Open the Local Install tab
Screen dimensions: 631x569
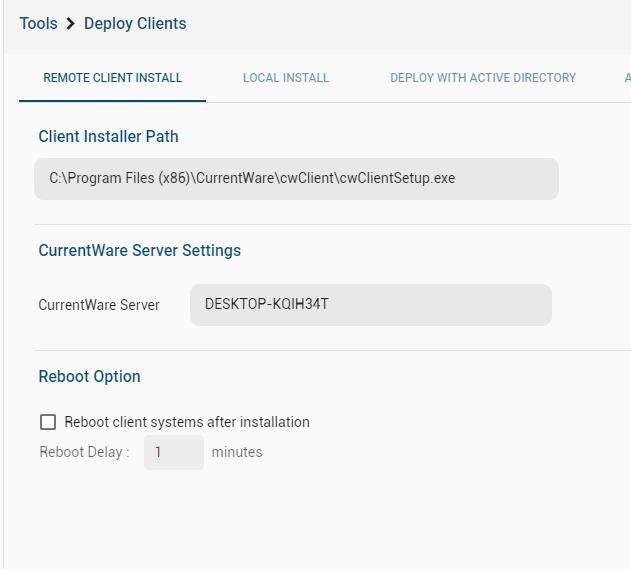286,78
